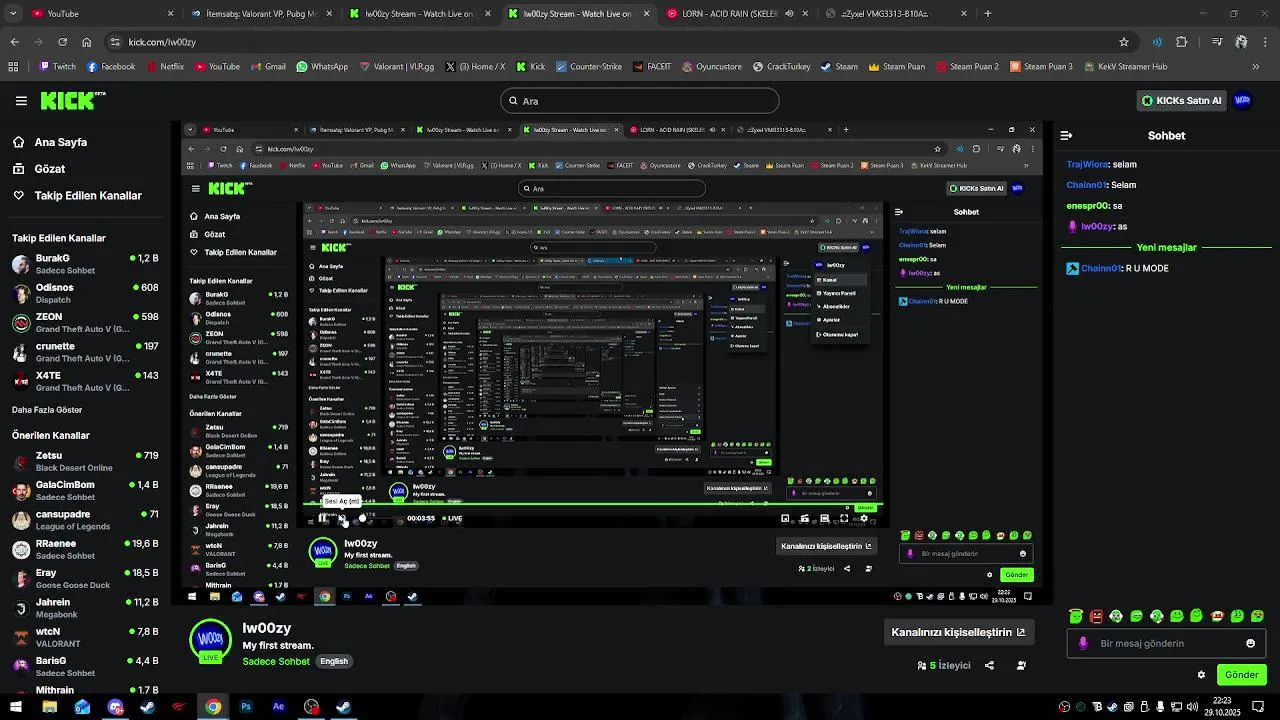Open the Valorant VLR.gg bookmark
Image resolution: width=1280 pixels, height=720 pixels.
(x=397, y=67)
